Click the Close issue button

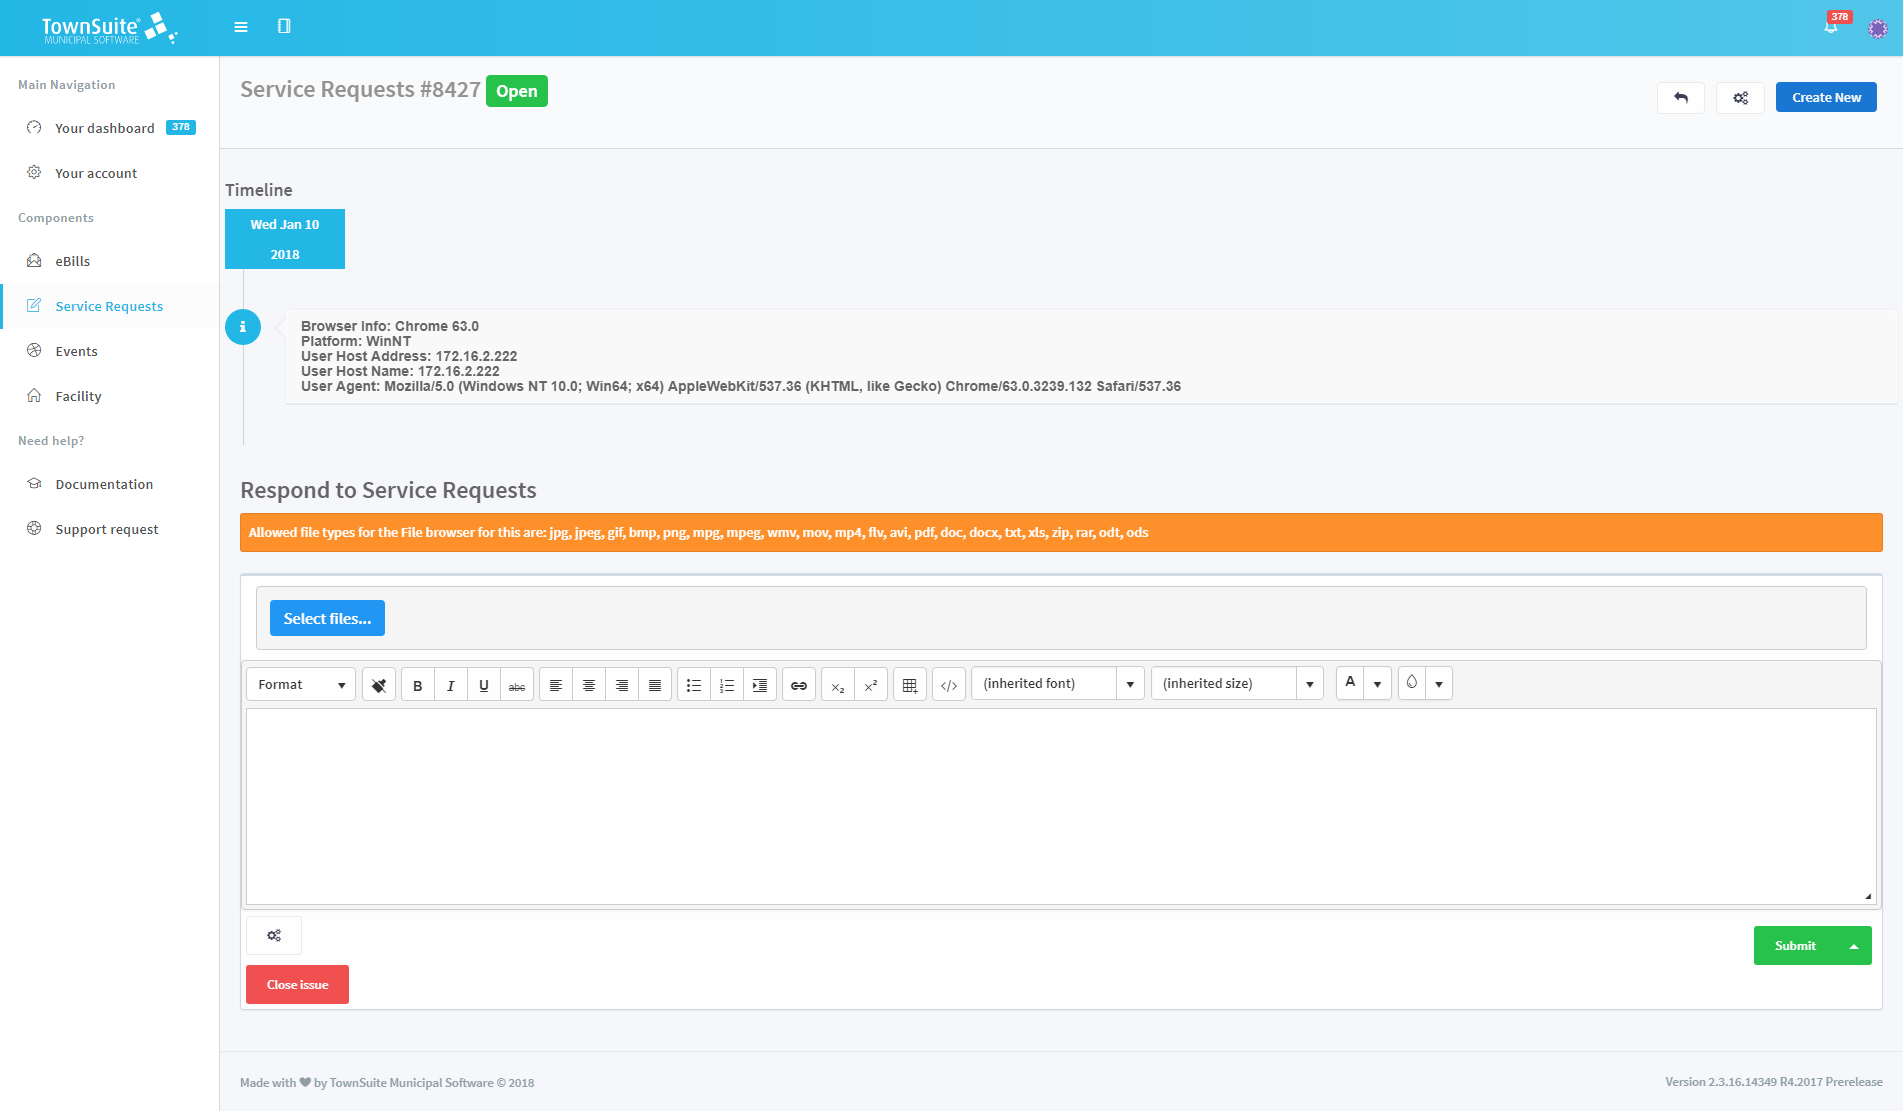(297, 984)
